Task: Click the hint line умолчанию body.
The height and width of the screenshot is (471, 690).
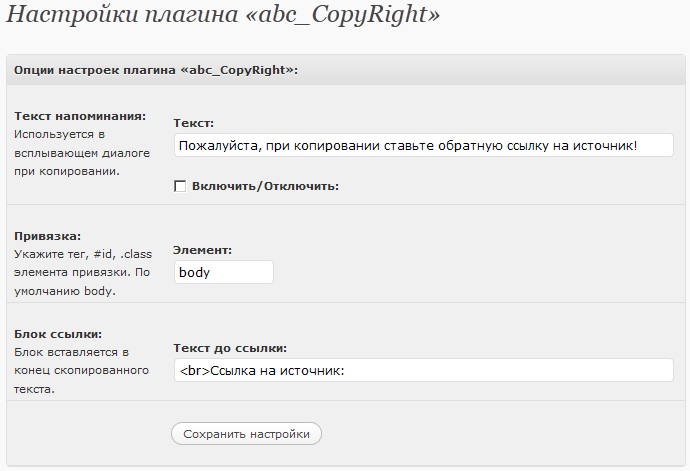Action: click(65, 291)
